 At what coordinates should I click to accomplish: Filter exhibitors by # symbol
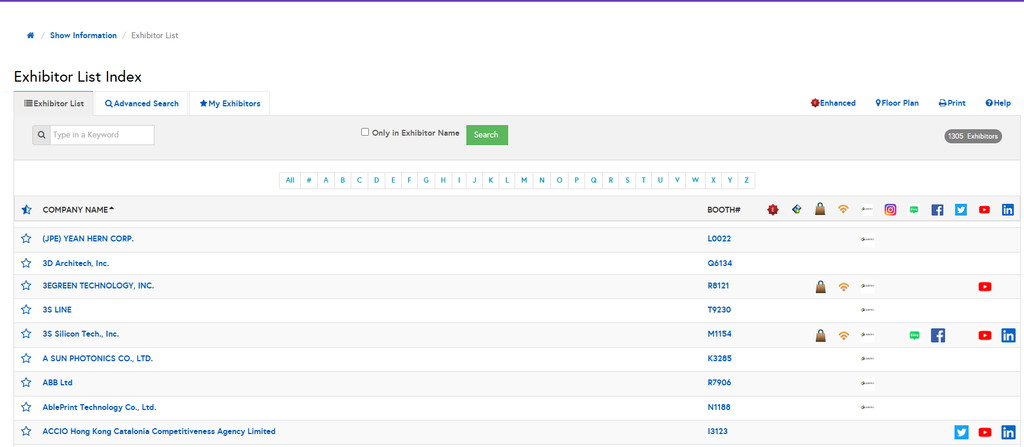pyautogui.click(x=309, y=180)
